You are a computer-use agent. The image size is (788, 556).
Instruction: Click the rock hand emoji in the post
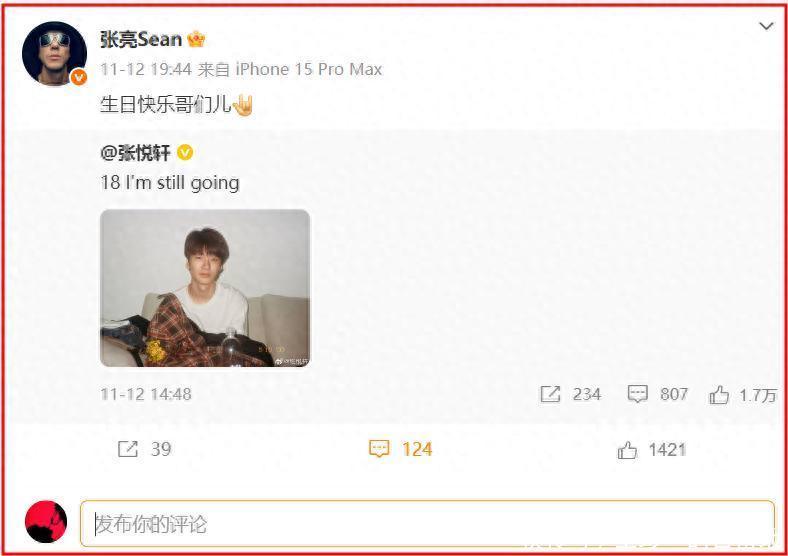click(x=243, y=105)
